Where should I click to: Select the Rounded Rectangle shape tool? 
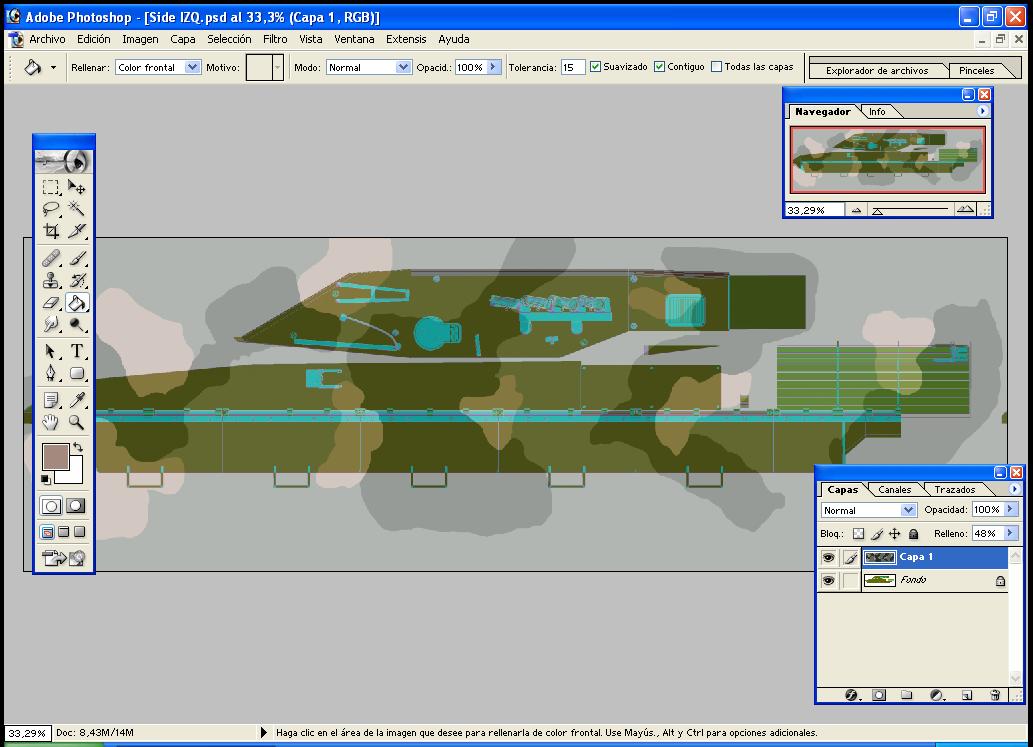point(76,374)
